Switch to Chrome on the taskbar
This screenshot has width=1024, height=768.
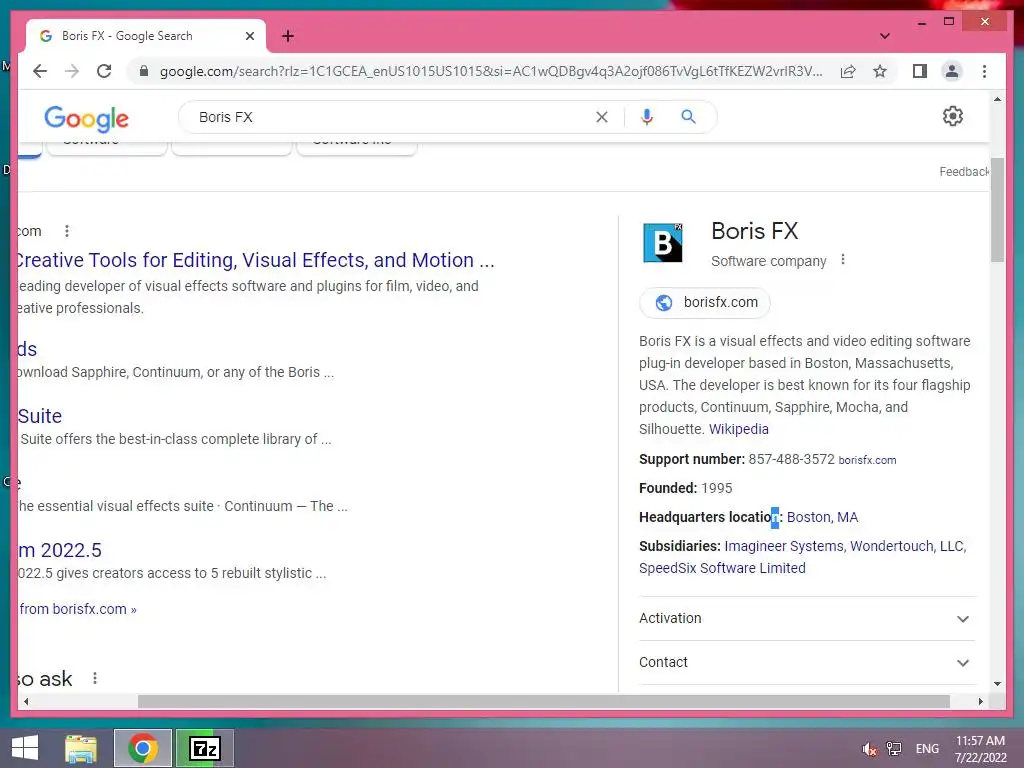click(143, 748)
